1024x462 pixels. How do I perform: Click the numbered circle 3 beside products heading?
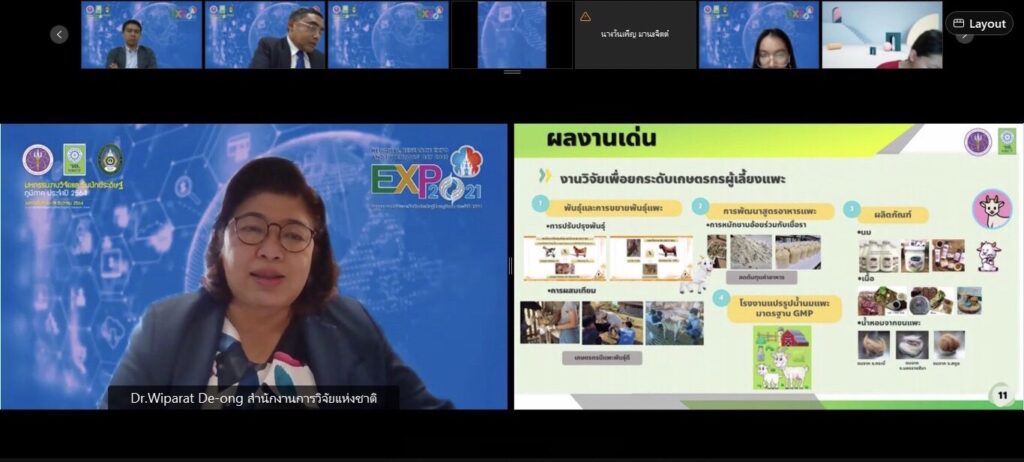click(851, 209)
